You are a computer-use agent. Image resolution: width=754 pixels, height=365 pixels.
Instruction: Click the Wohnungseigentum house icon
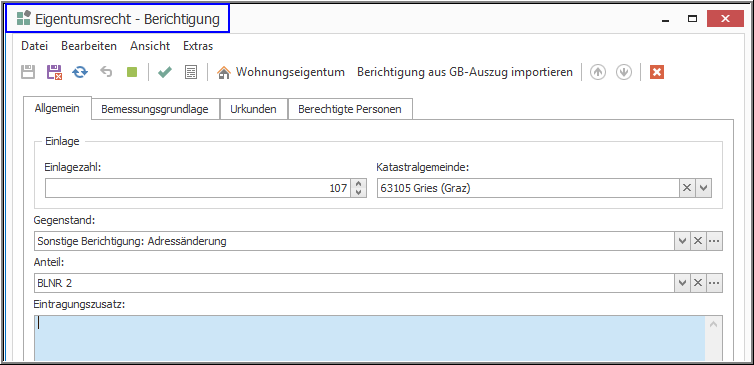(x=224, y=73)
